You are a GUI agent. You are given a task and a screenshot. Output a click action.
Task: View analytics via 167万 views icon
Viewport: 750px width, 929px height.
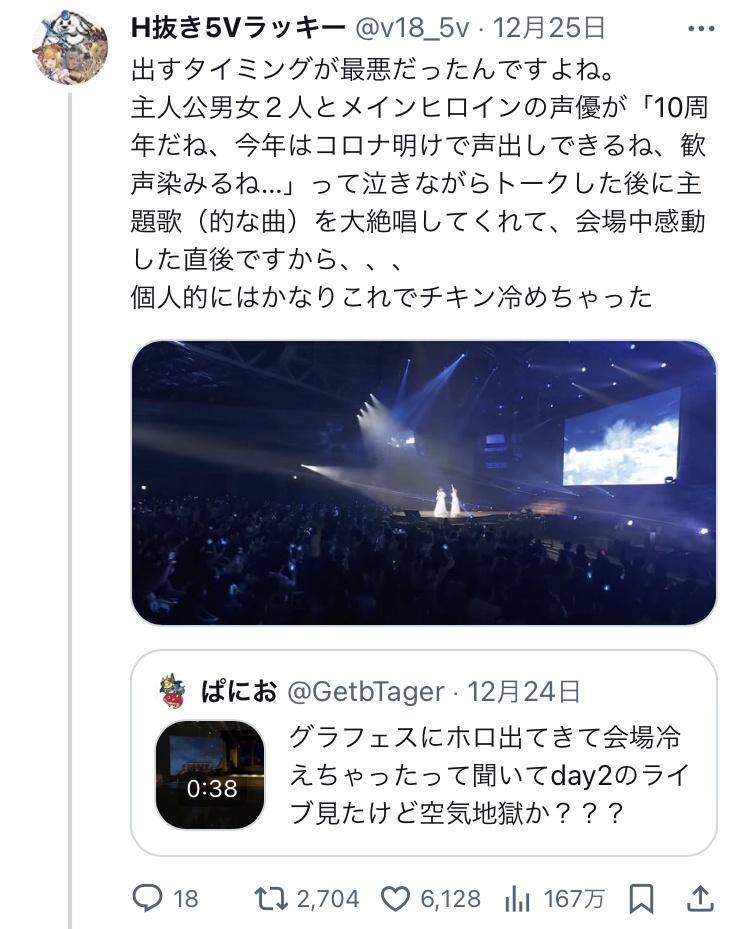click(x=517, y=899)
